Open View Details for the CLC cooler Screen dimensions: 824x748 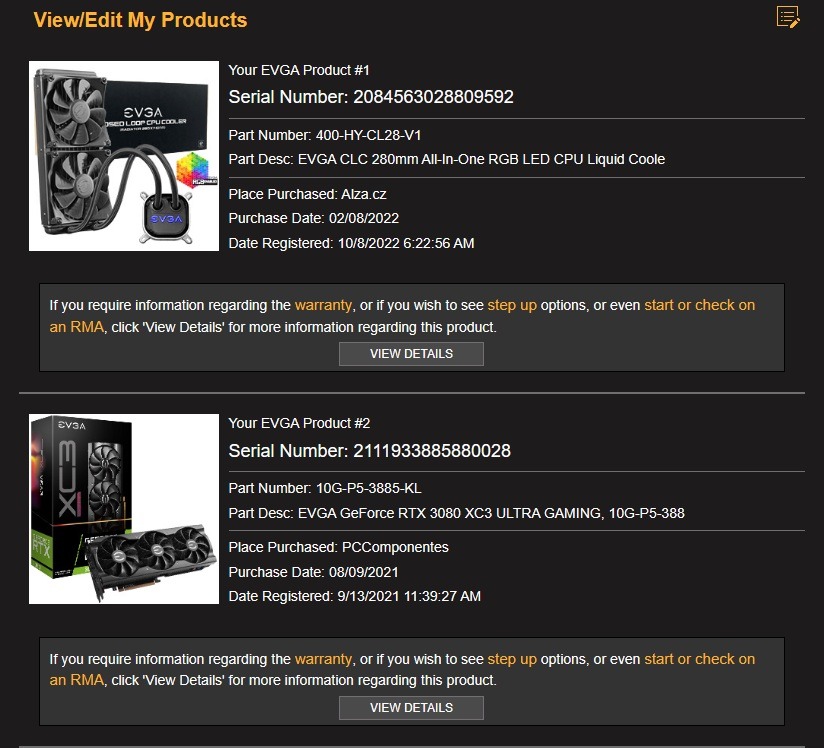(411, 354)
